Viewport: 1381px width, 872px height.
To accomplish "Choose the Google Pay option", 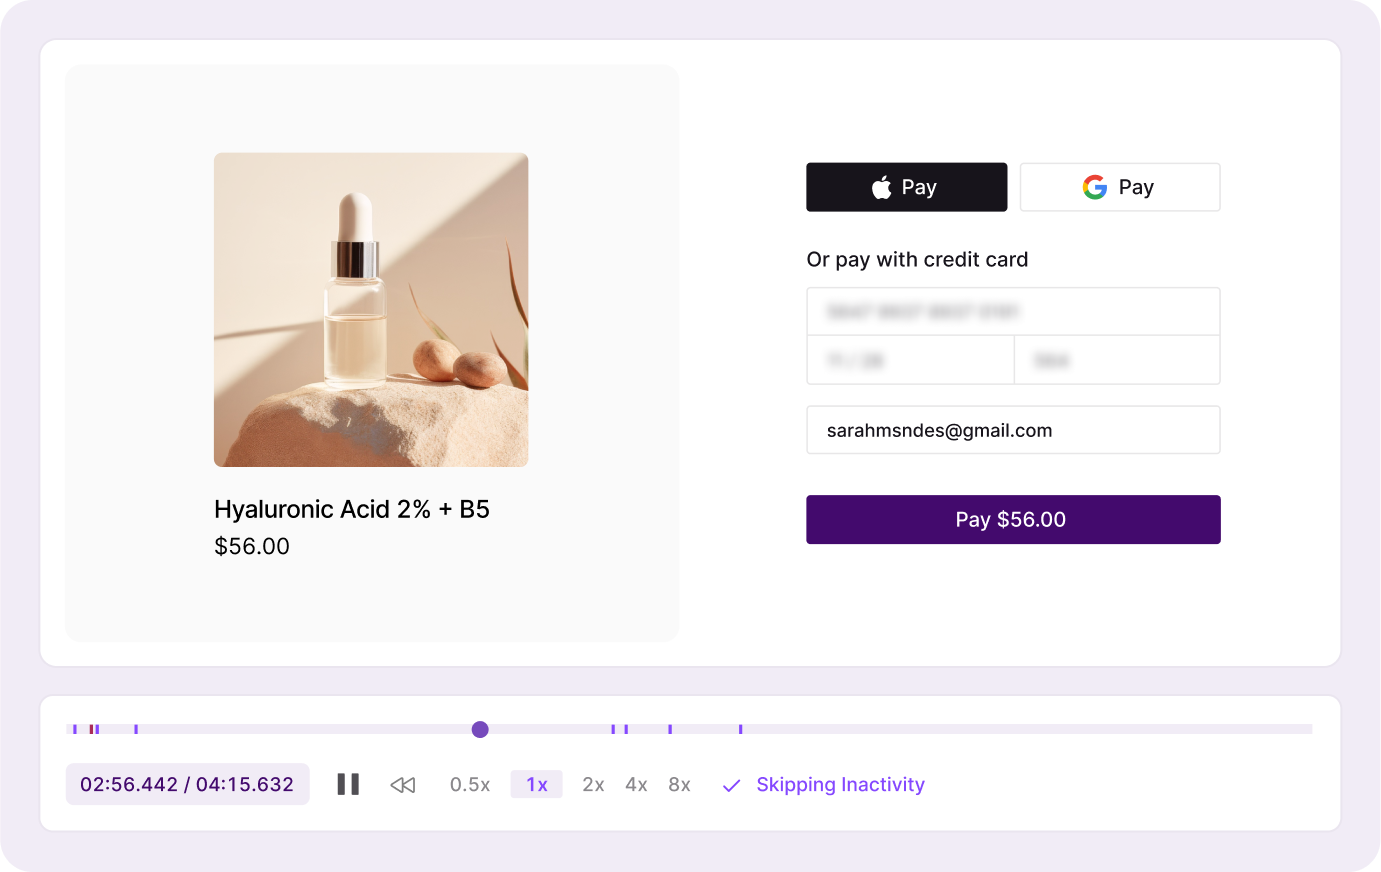I will click(1119, 187).
